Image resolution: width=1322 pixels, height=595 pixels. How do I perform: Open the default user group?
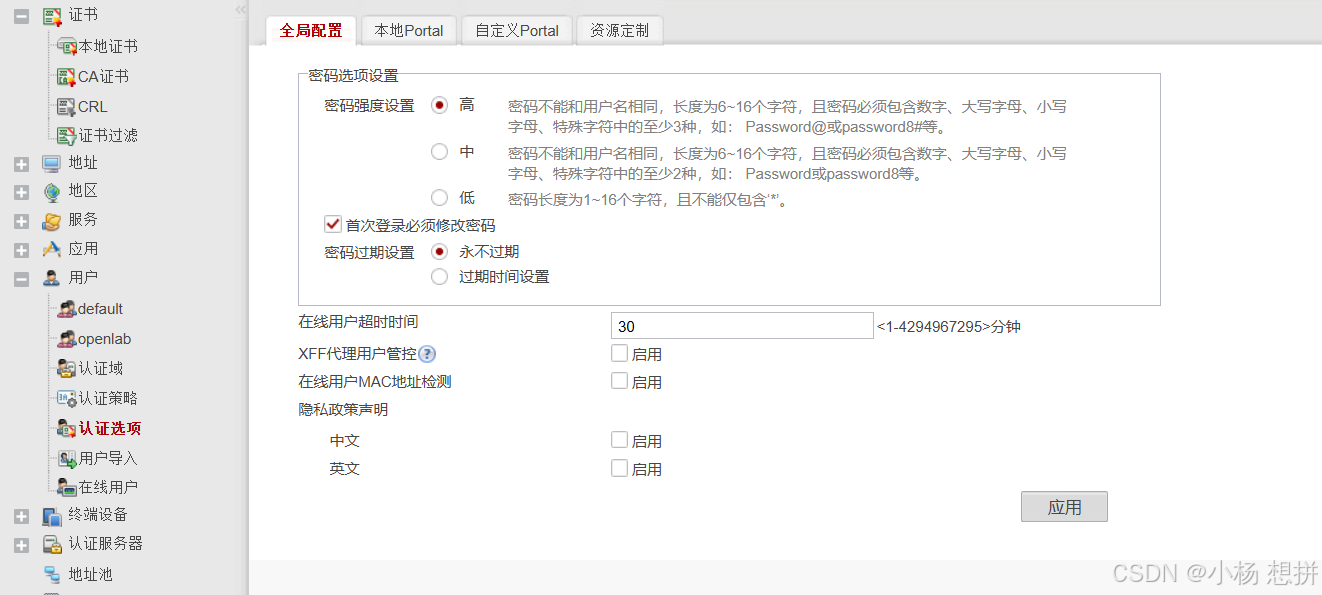pyautogui.click(x=101, y=309)
